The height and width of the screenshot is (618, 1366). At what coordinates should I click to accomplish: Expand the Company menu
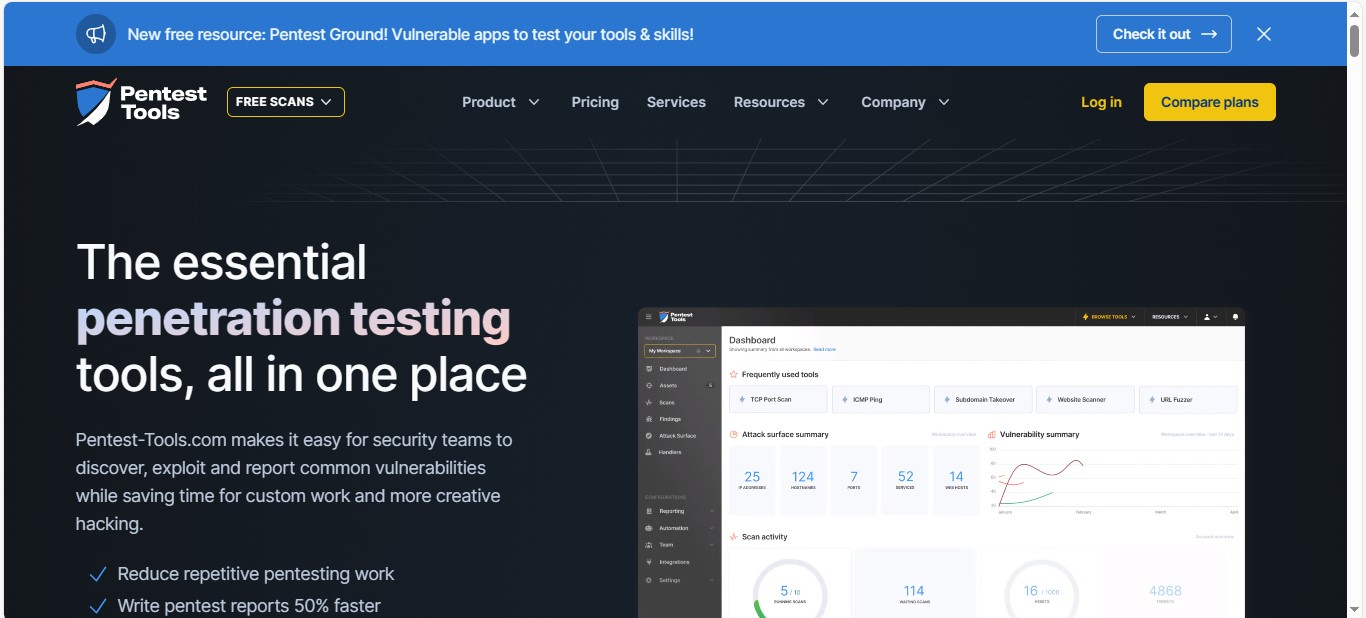[905, 102]
